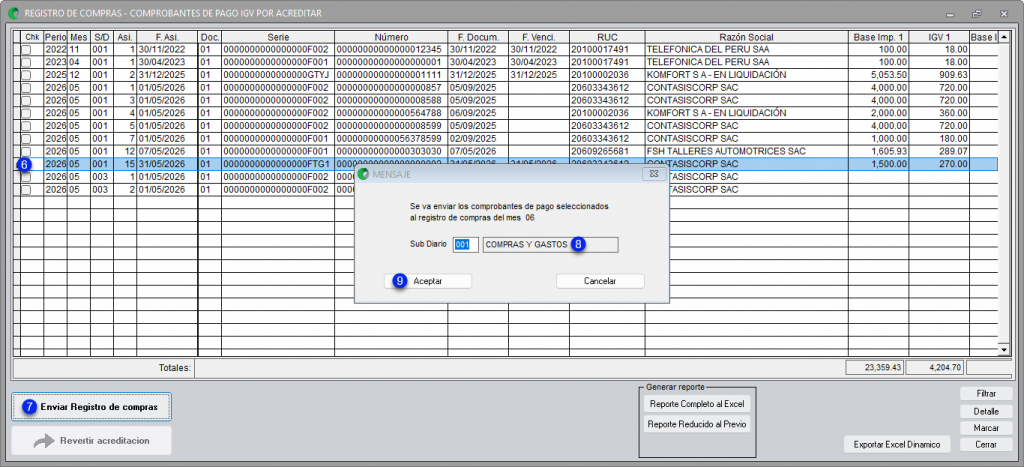Click the MENSAJE dialog logo icon
Image resolution: width=1024 pixels, height=467 pixels.
(363, 174)
